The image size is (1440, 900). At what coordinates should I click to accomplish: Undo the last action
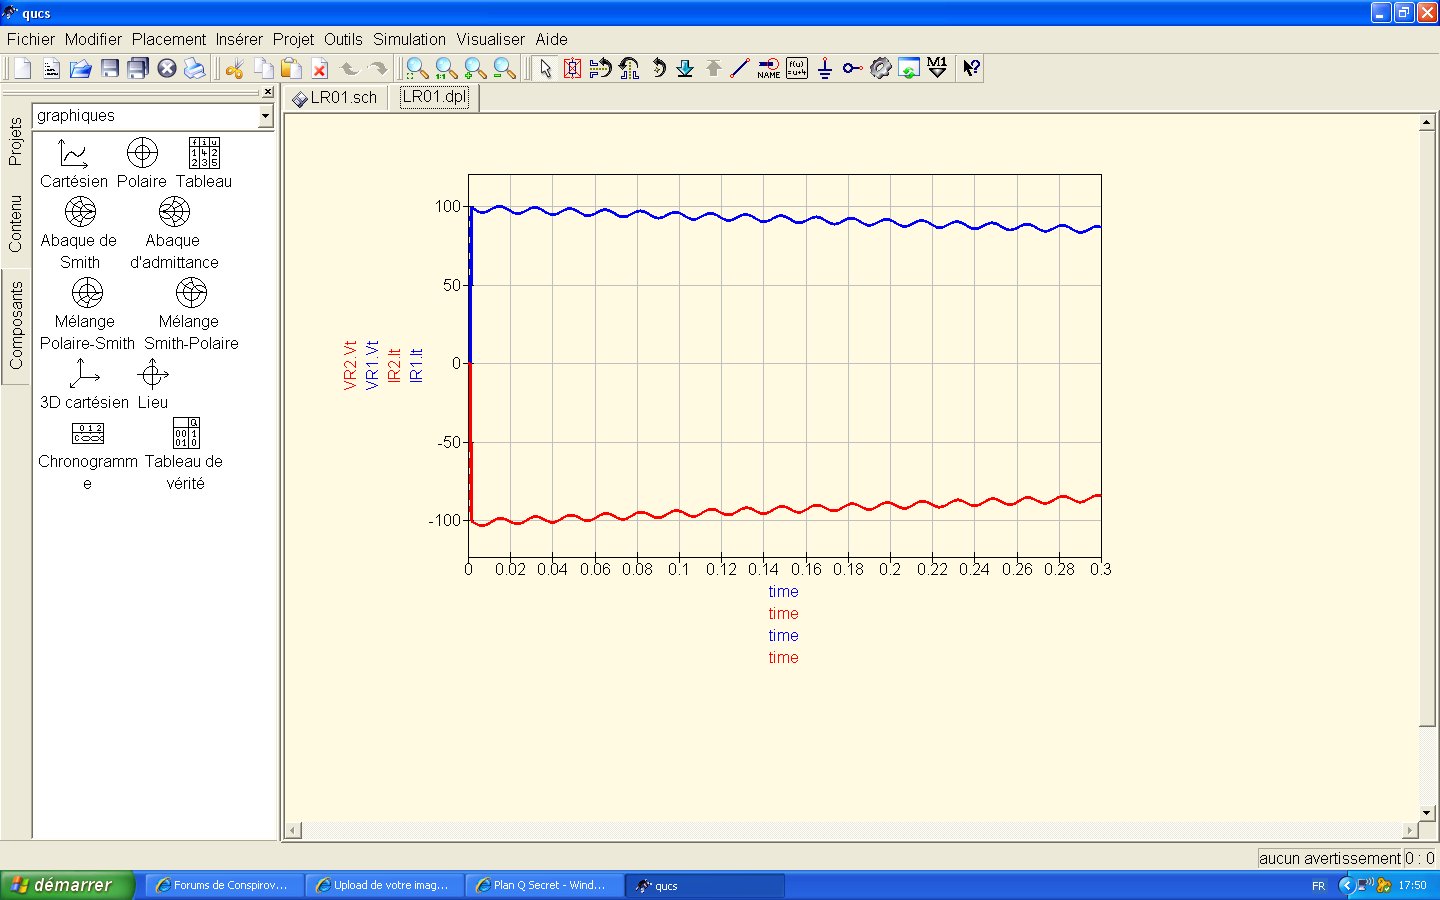[349, 68]
